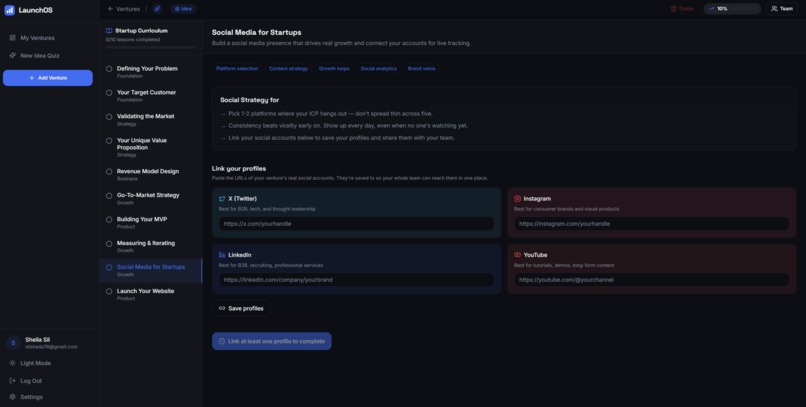Open Defining Your Problem lesson

151,72
